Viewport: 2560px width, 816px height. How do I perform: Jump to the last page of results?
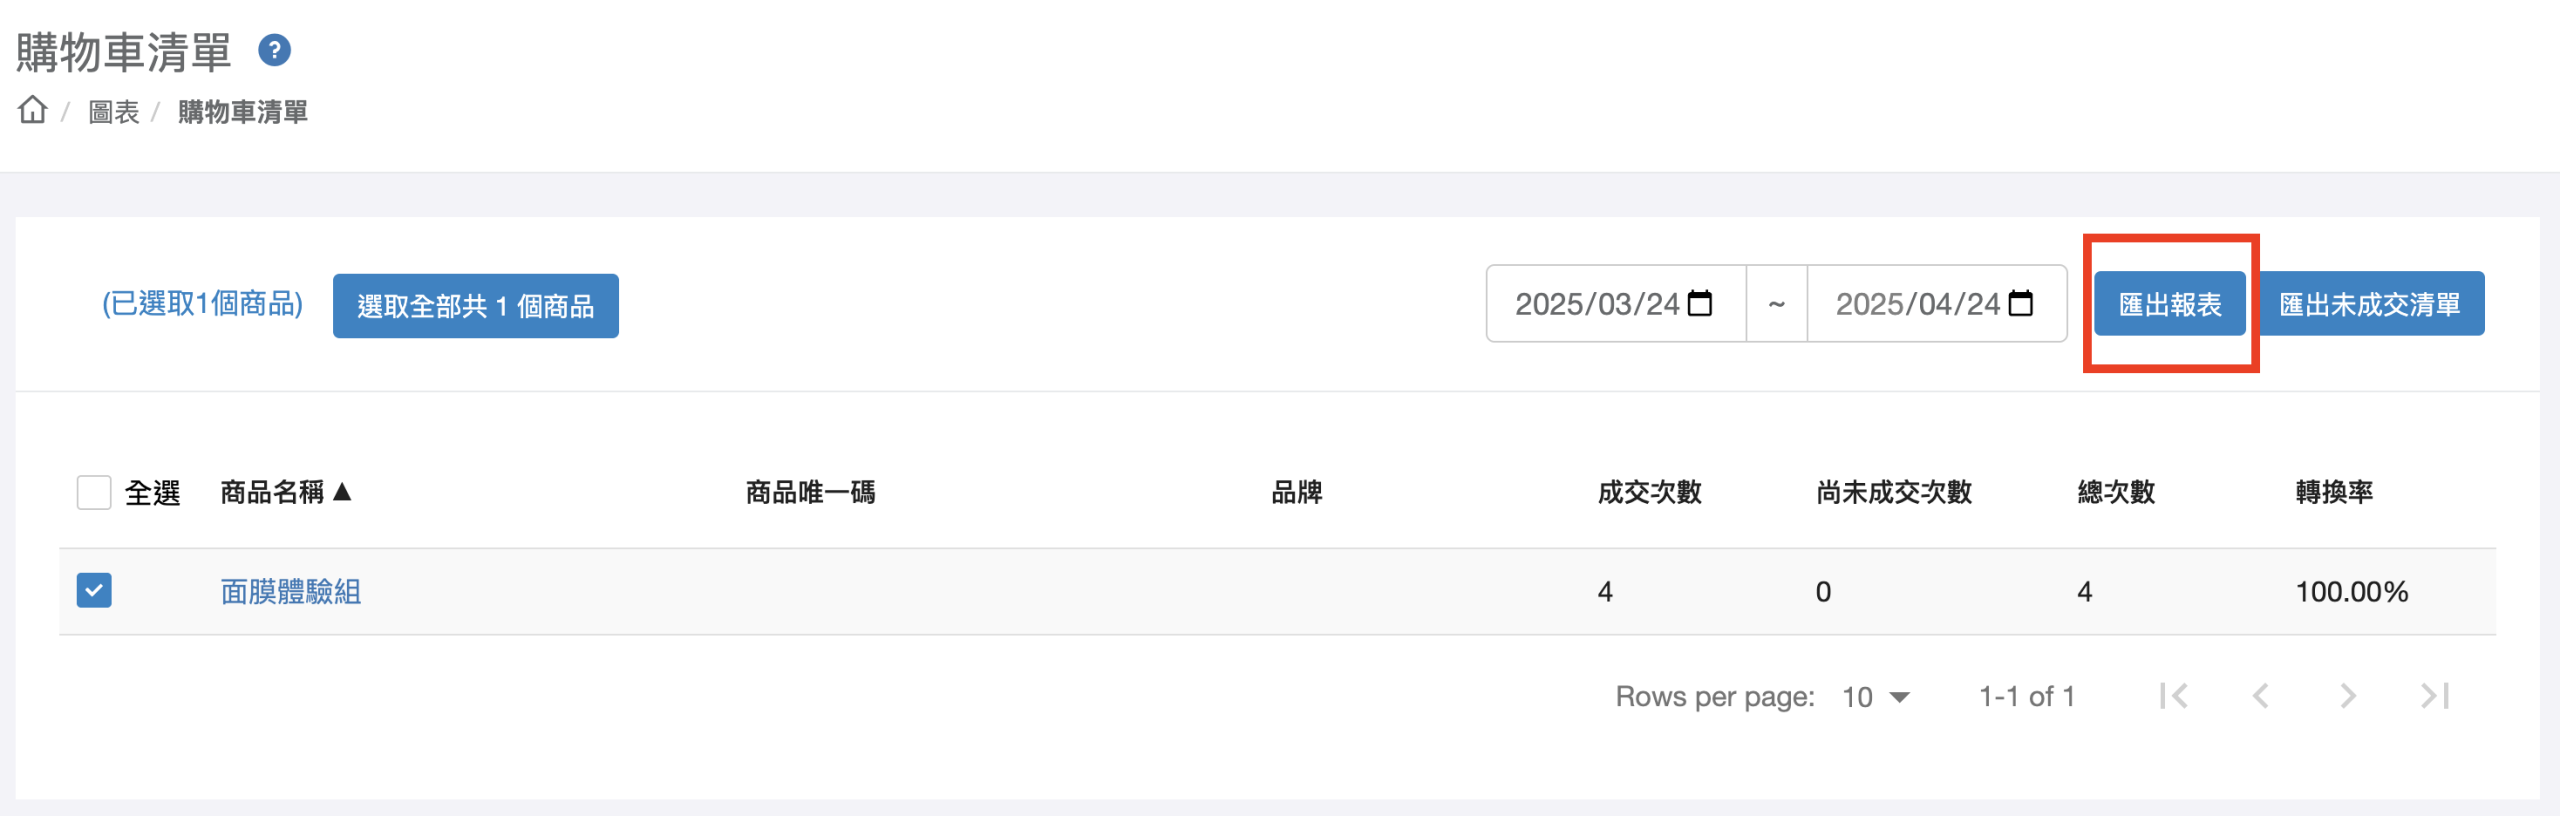2435,696
